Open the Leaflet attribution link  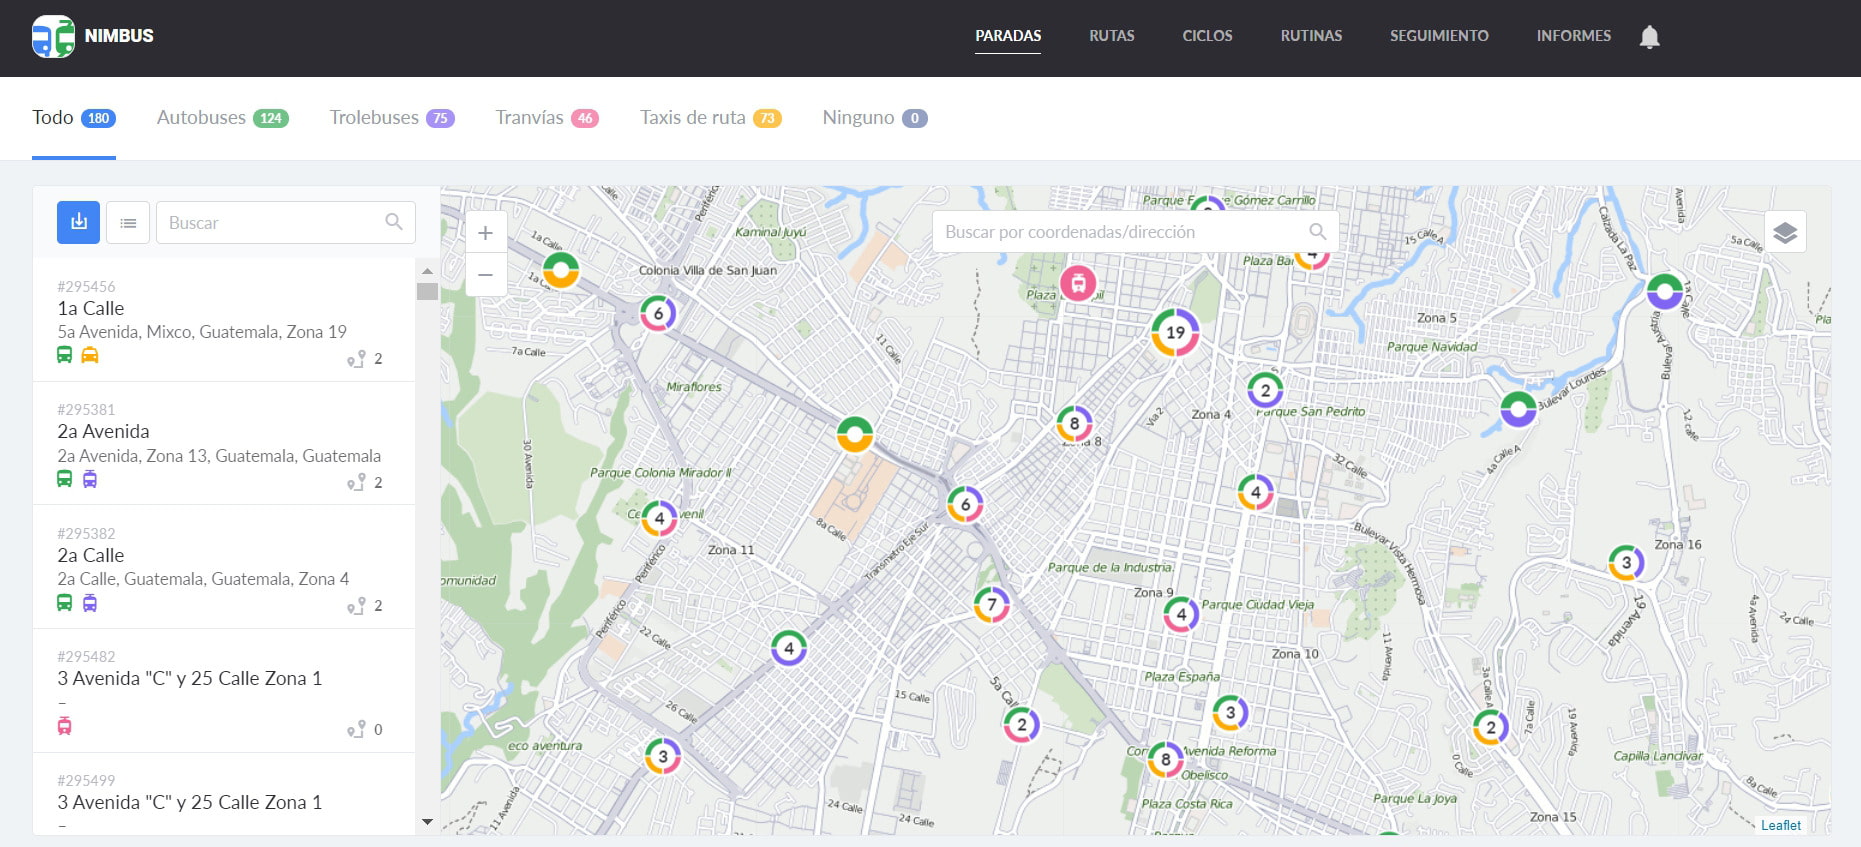click(1780, 825)
